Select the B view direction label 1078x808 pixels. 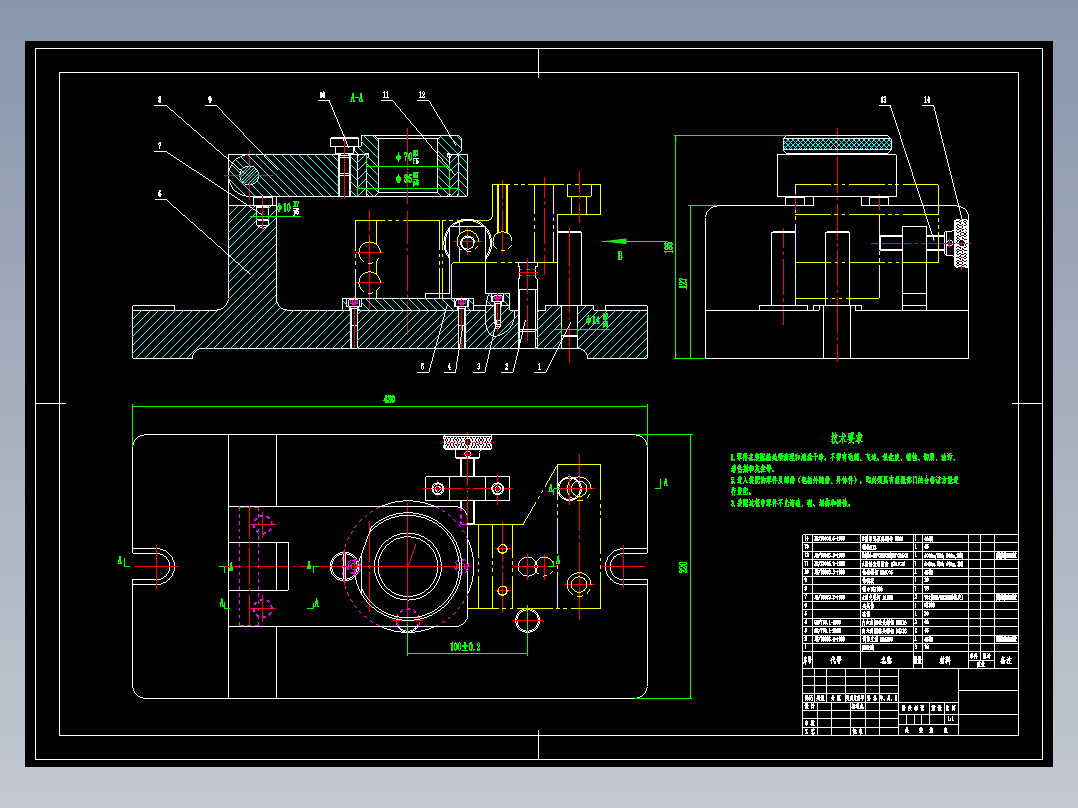tap(619, 256)
